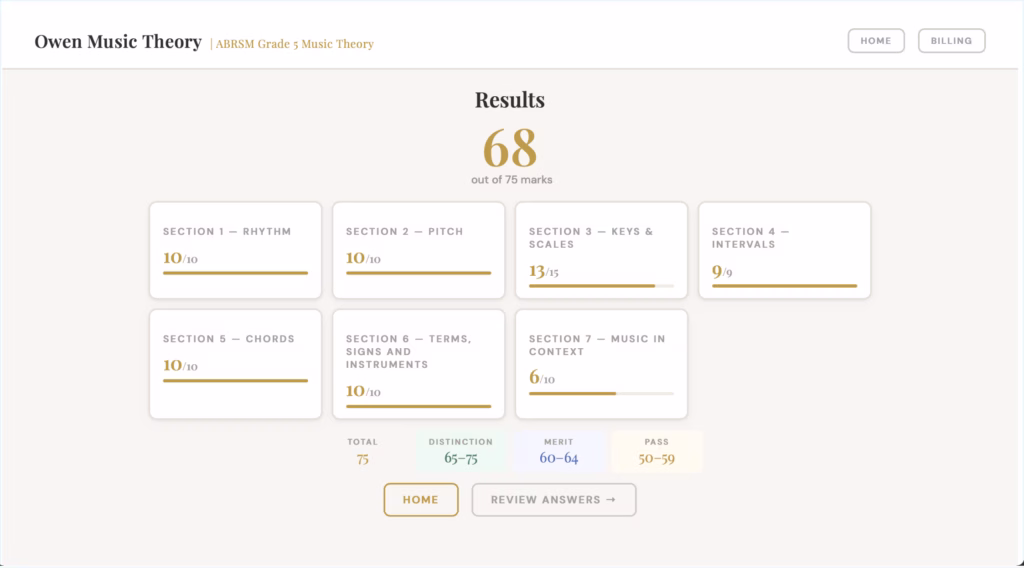The height and width of the screenshot is (568, 1024).
Task: Click the 6/10 score value
Action: [x=541, y=378]
